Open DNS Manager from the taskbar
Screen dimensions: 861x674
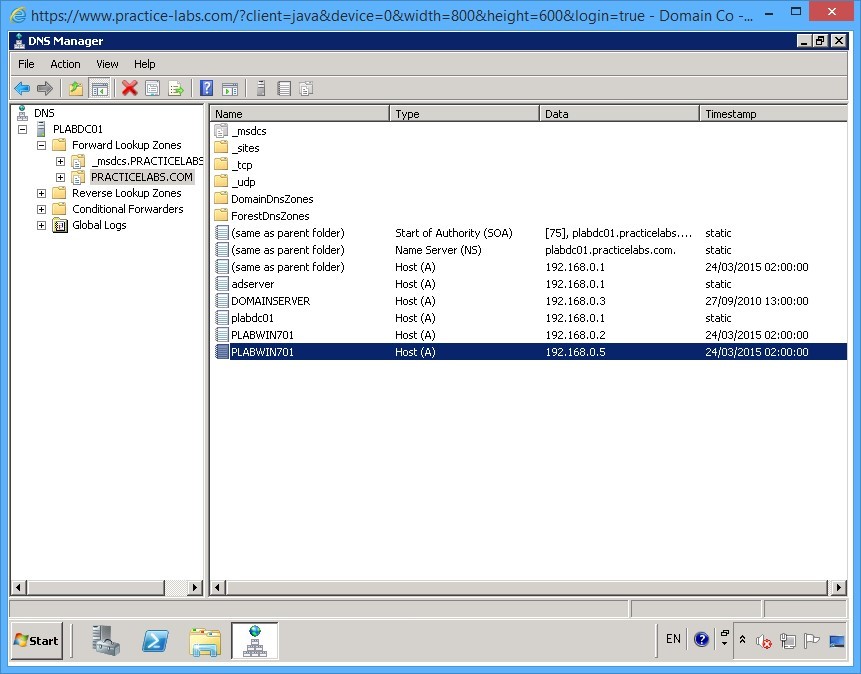pyautogui.click(x=255, y=640)
